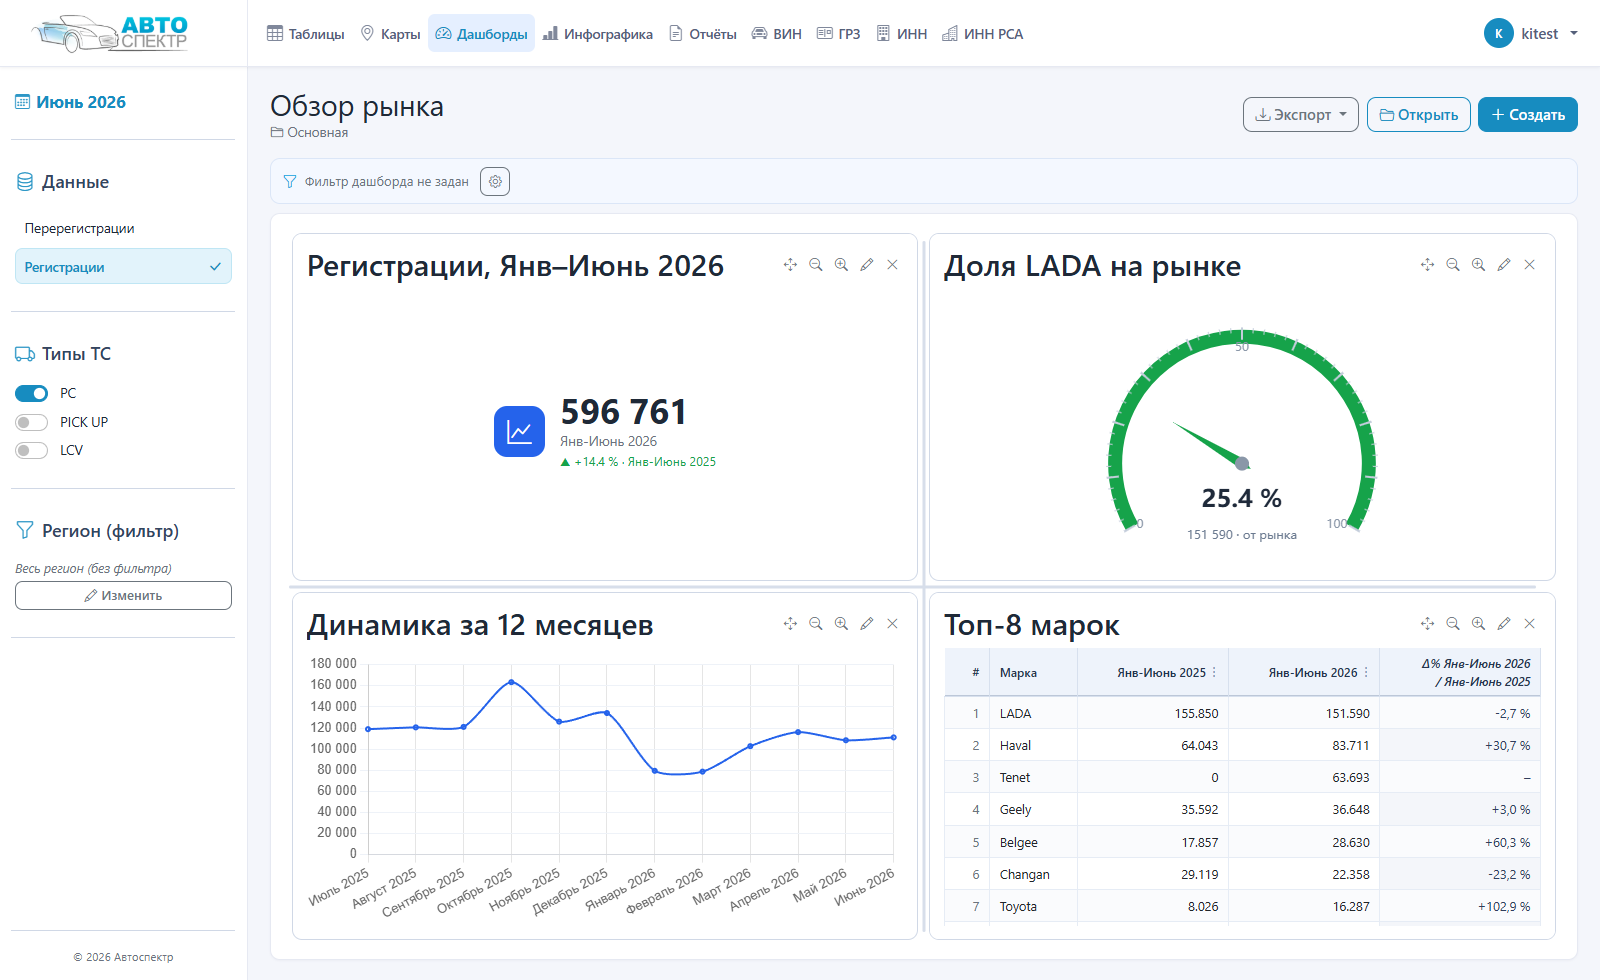Open the Экспорт dropdown
This screenshot has height=980, width=1600.
point(1300,115)
